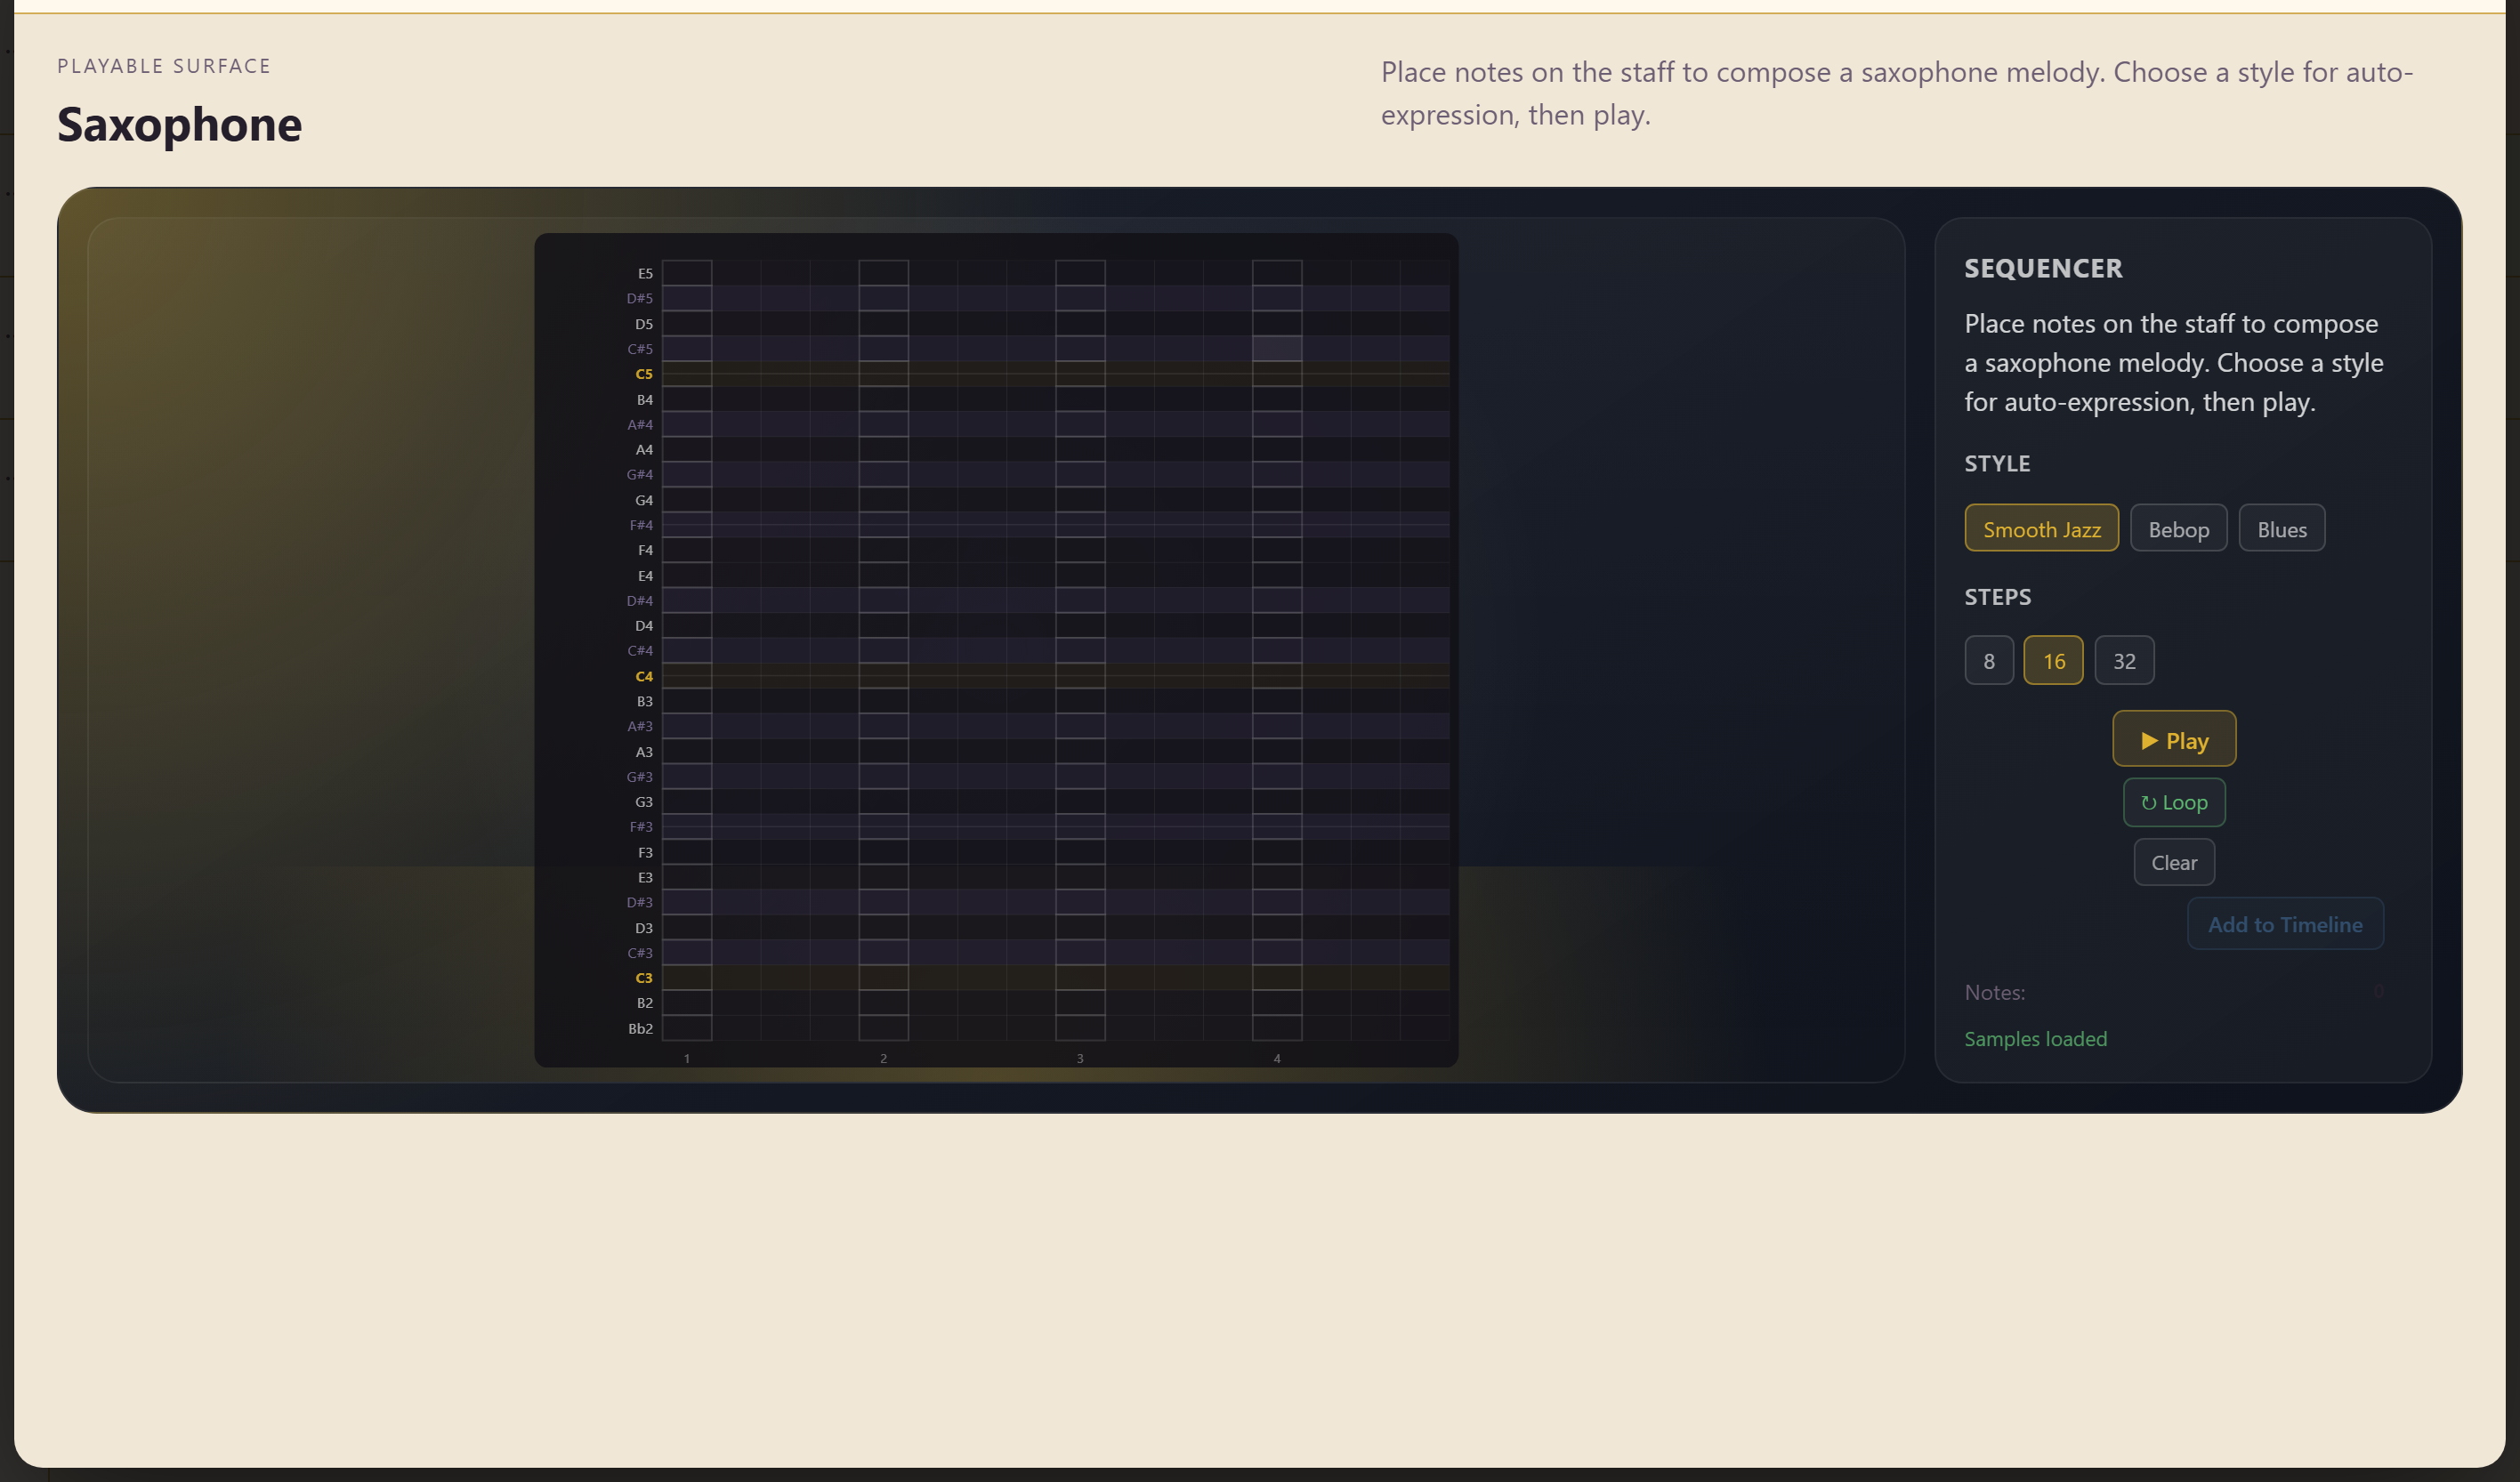
Task: Clear all notes from the sequencer
Action: click(2174, 862)
